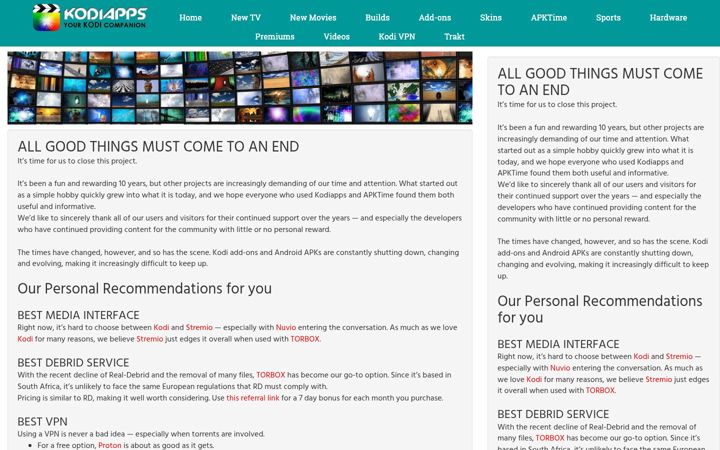The width and height of the screenshot is (720, 450).
Task: Open Nuvio link in sidebar
Action: pos(560,368)
